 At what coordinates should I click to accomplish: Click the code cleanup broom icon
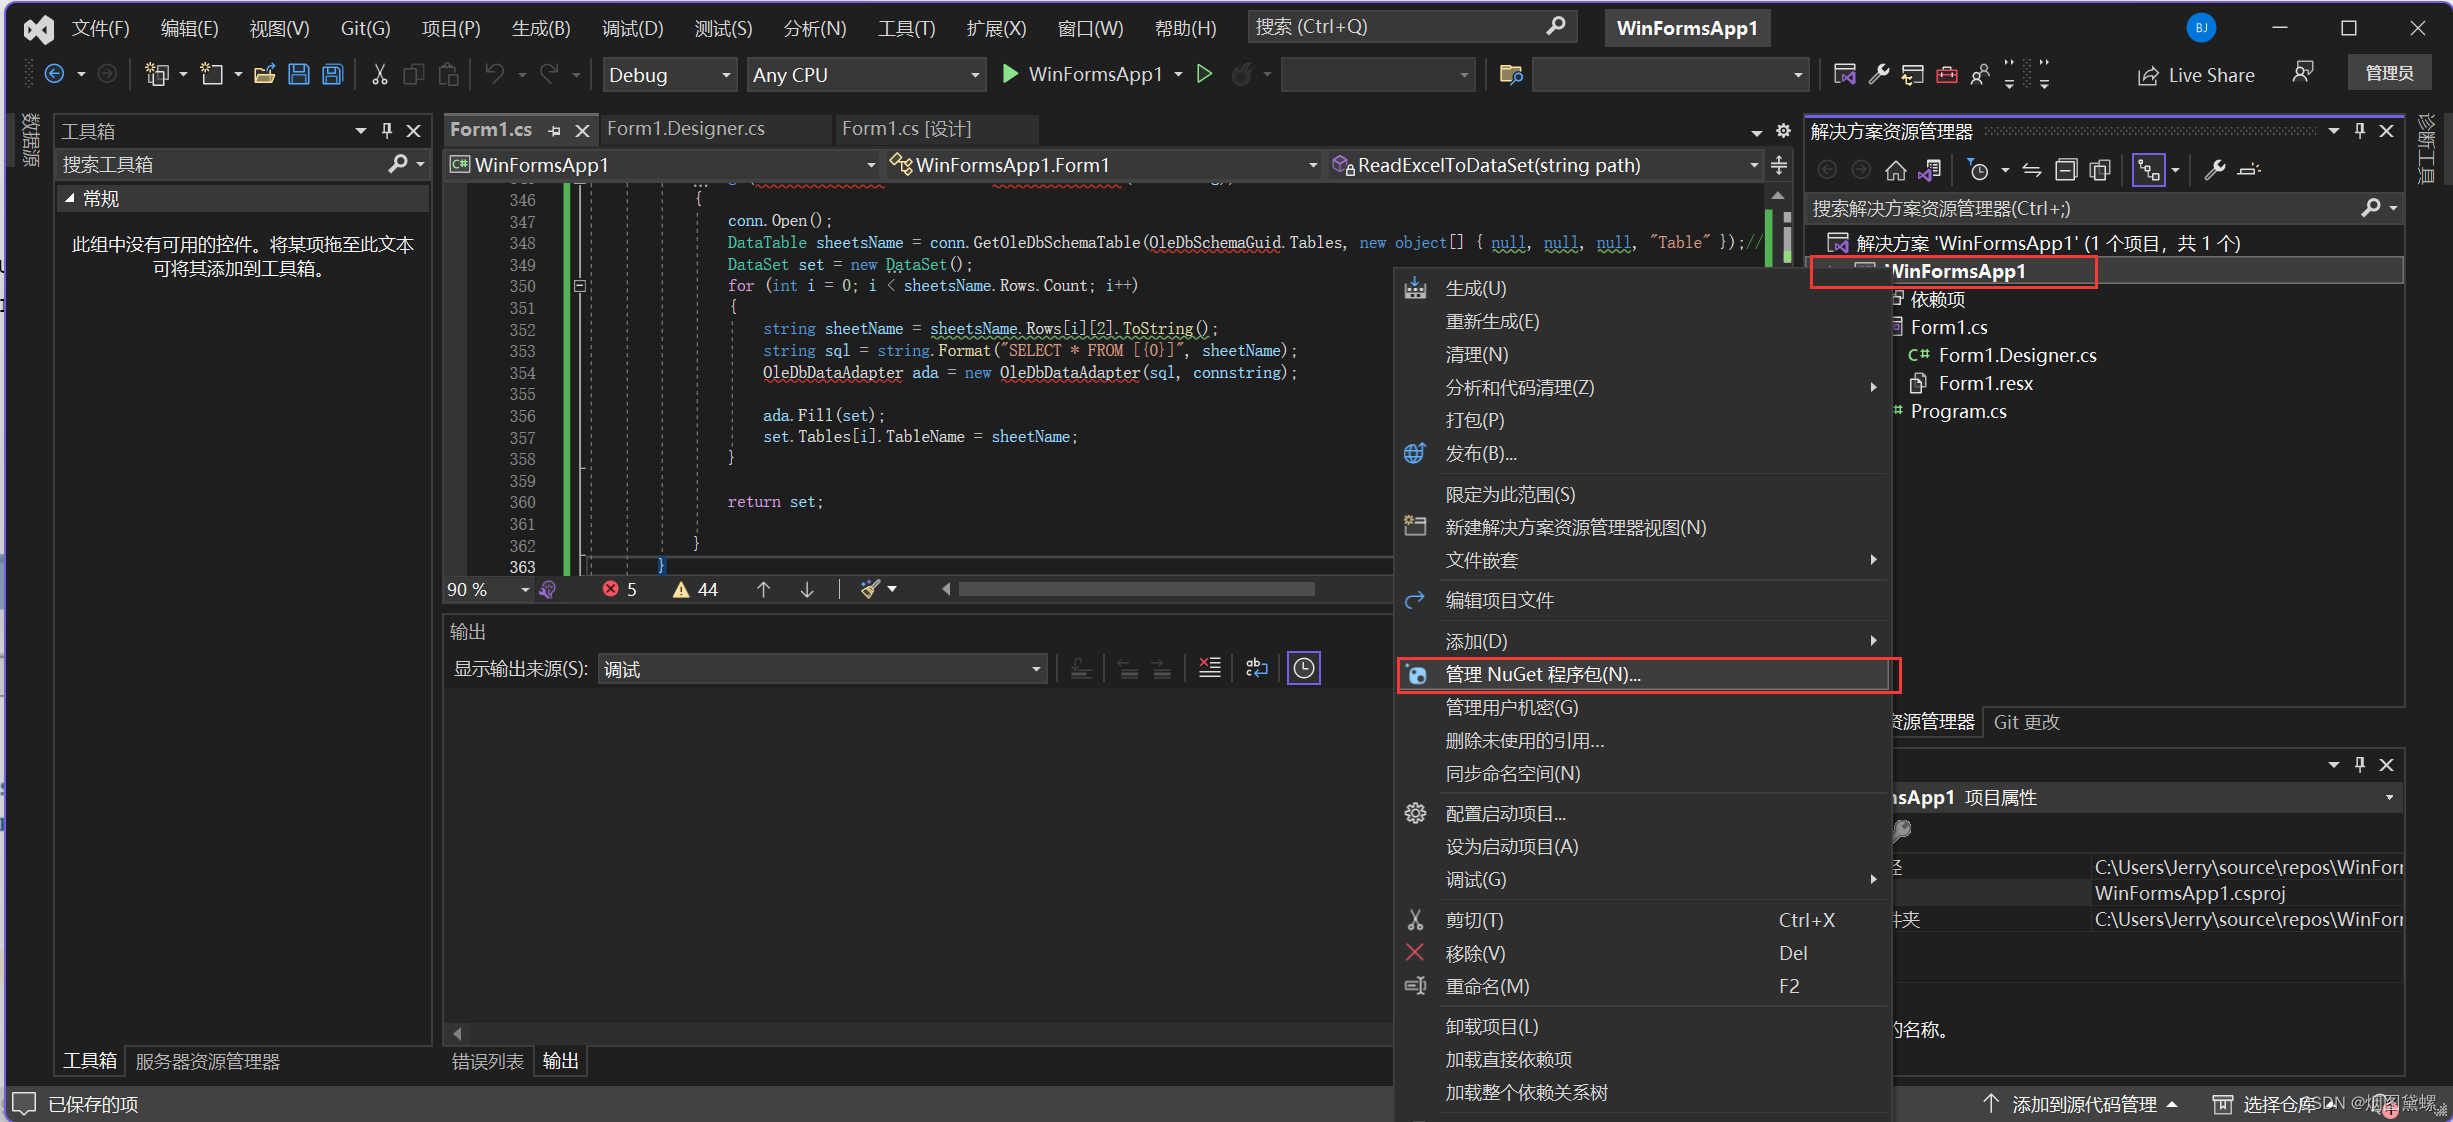click(870, 589)
